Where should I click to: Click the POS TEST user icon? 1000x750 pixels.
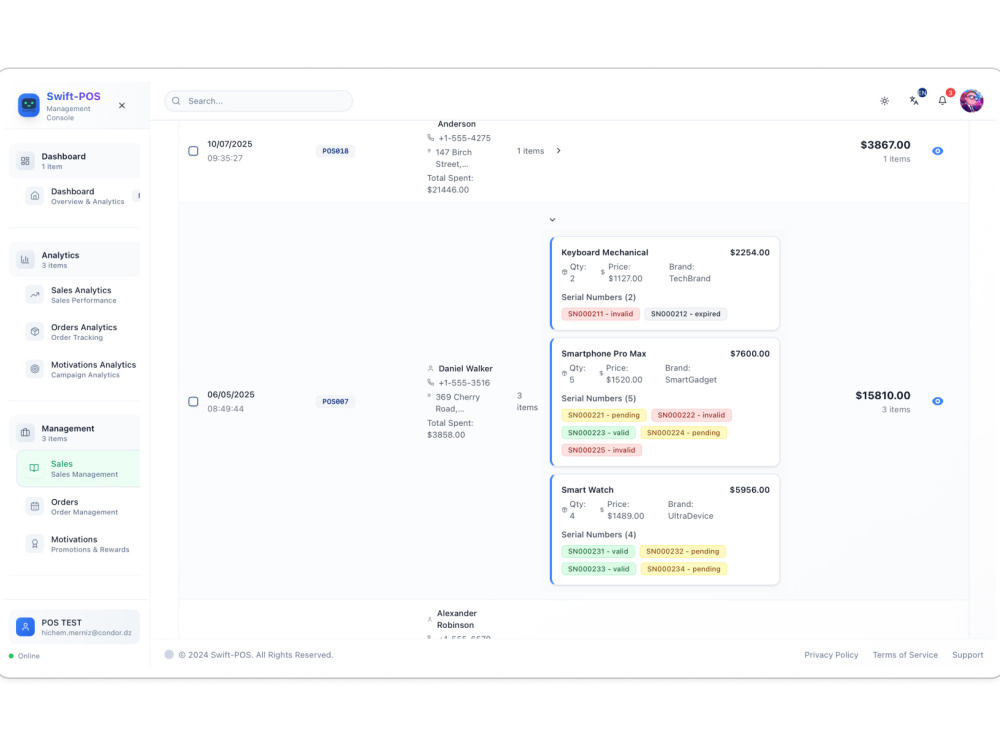(x=26, y=627)
